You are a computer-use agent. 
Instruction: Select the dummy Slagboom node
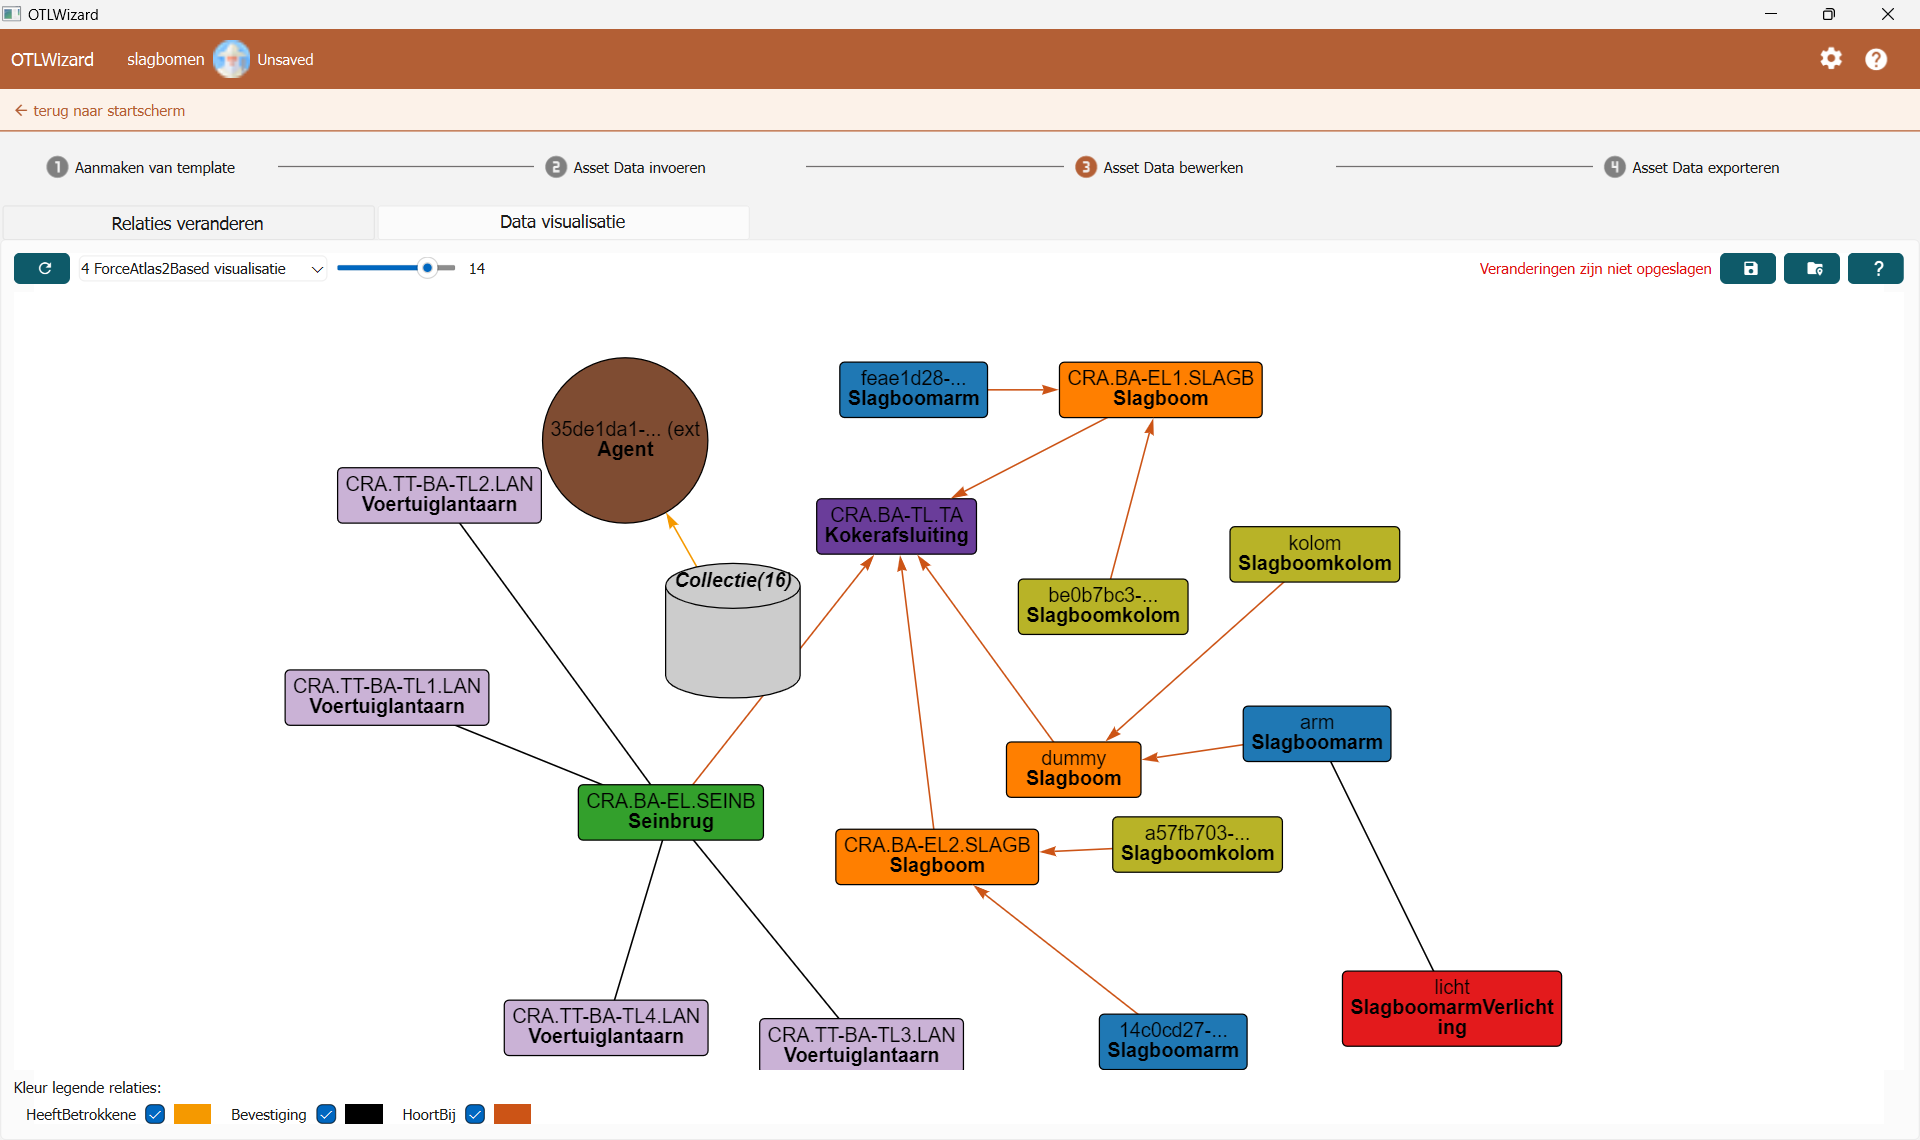1072,768
